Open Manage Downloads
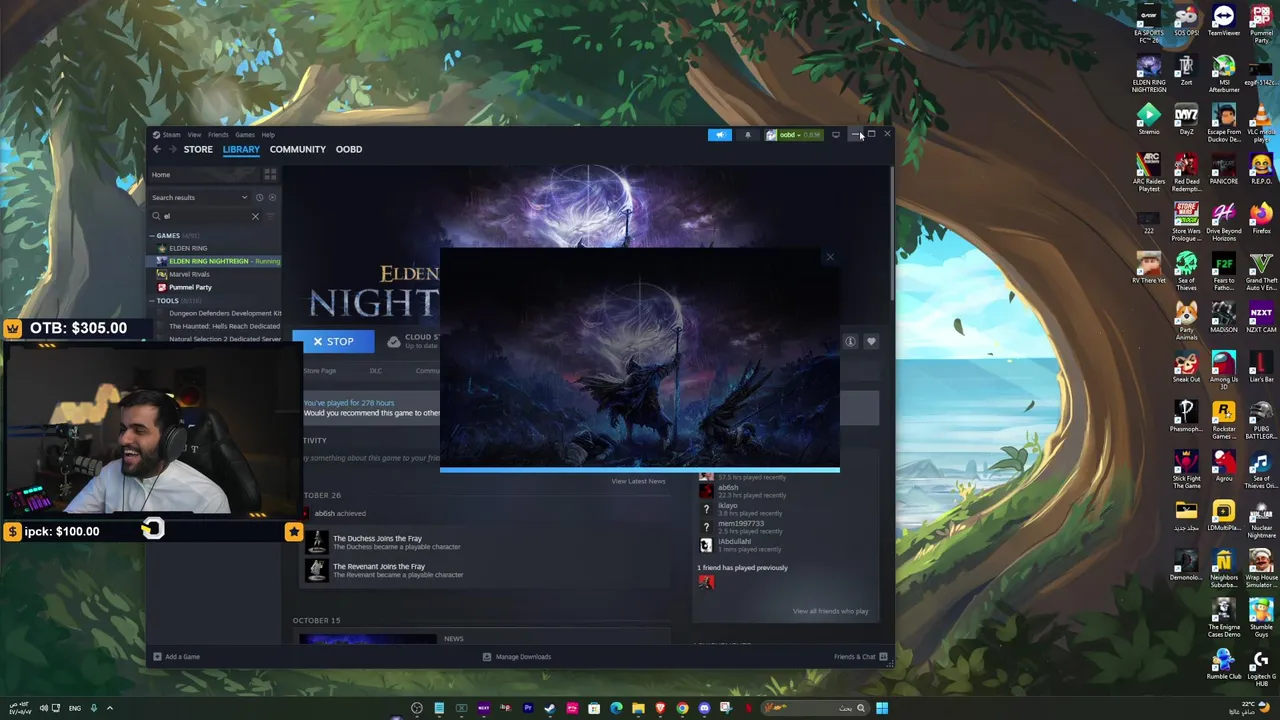1280x720 pixels. [516, 657]
